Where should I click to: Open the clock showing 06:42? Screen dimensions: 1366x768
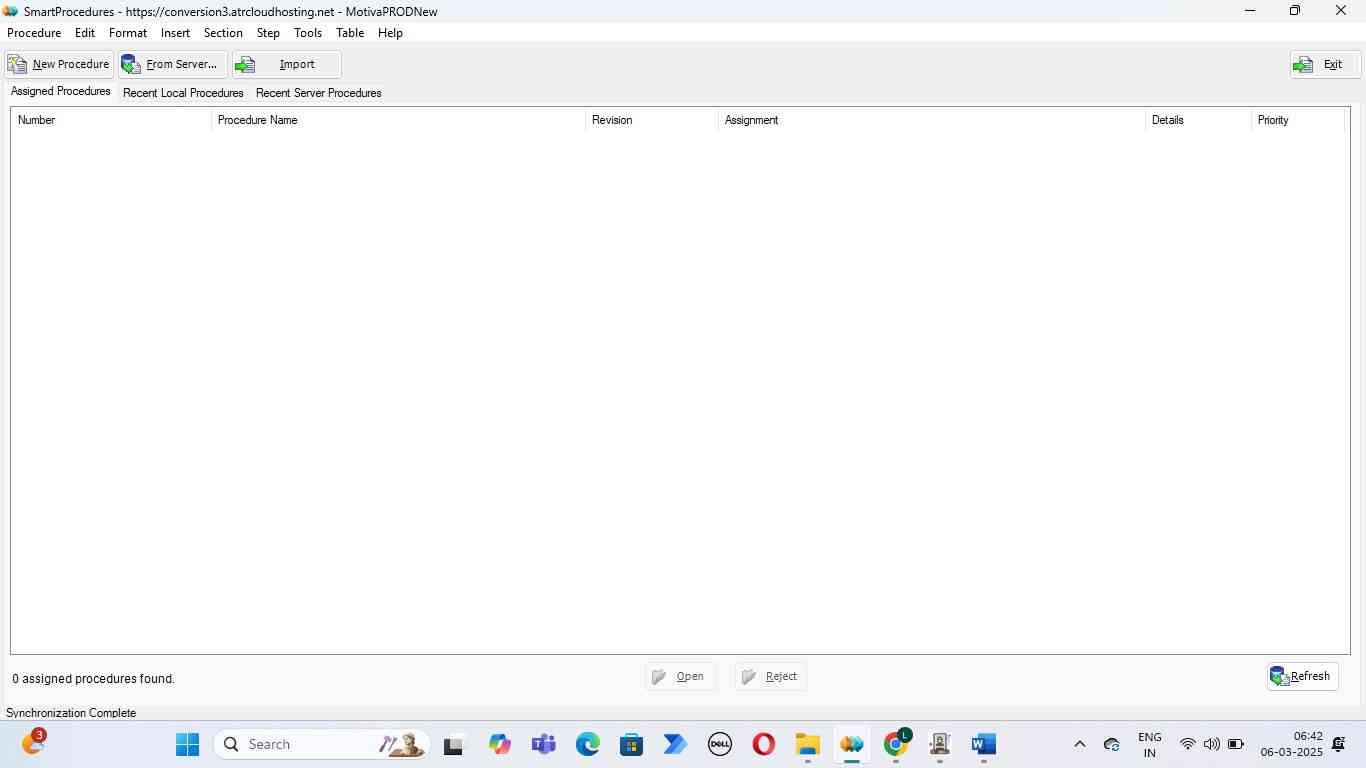tap(1291, 744)
